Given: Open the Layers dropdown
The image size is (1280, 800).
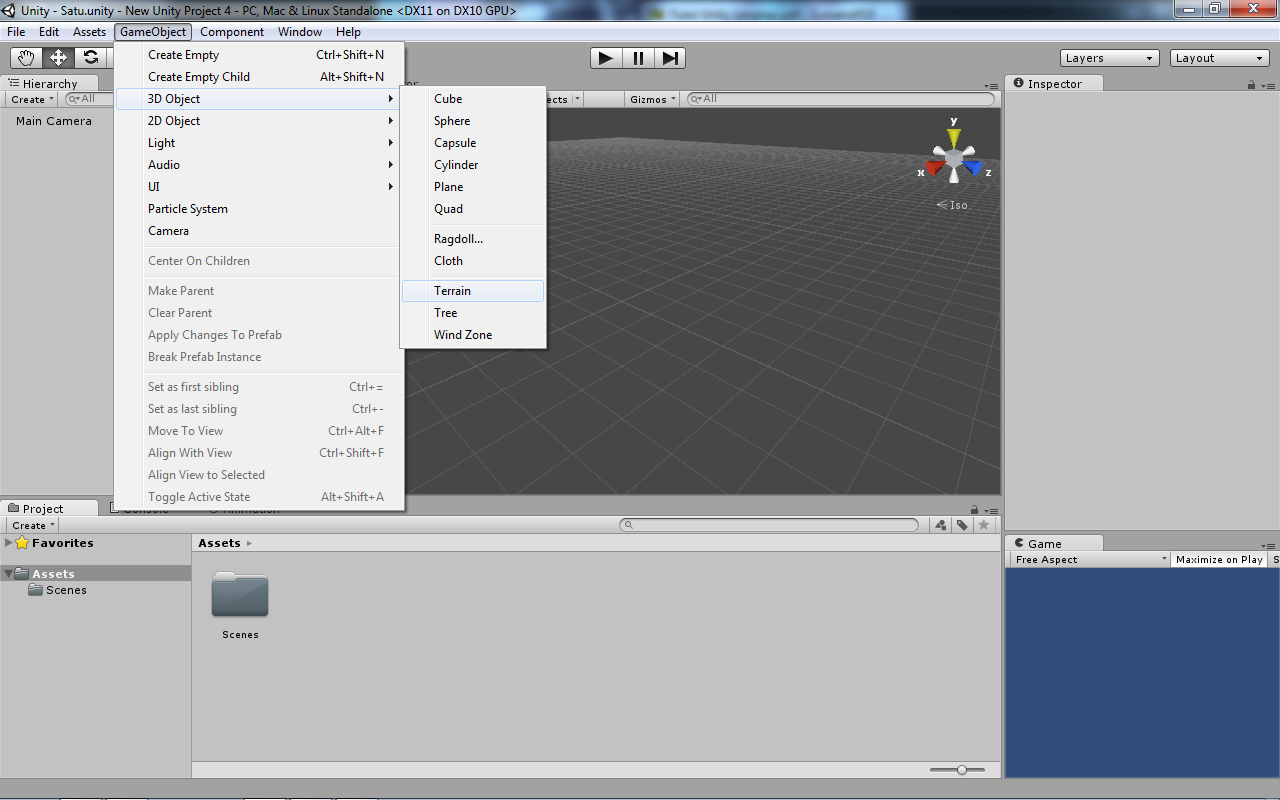Looking at the screenshot, I should pos(1110,58).
